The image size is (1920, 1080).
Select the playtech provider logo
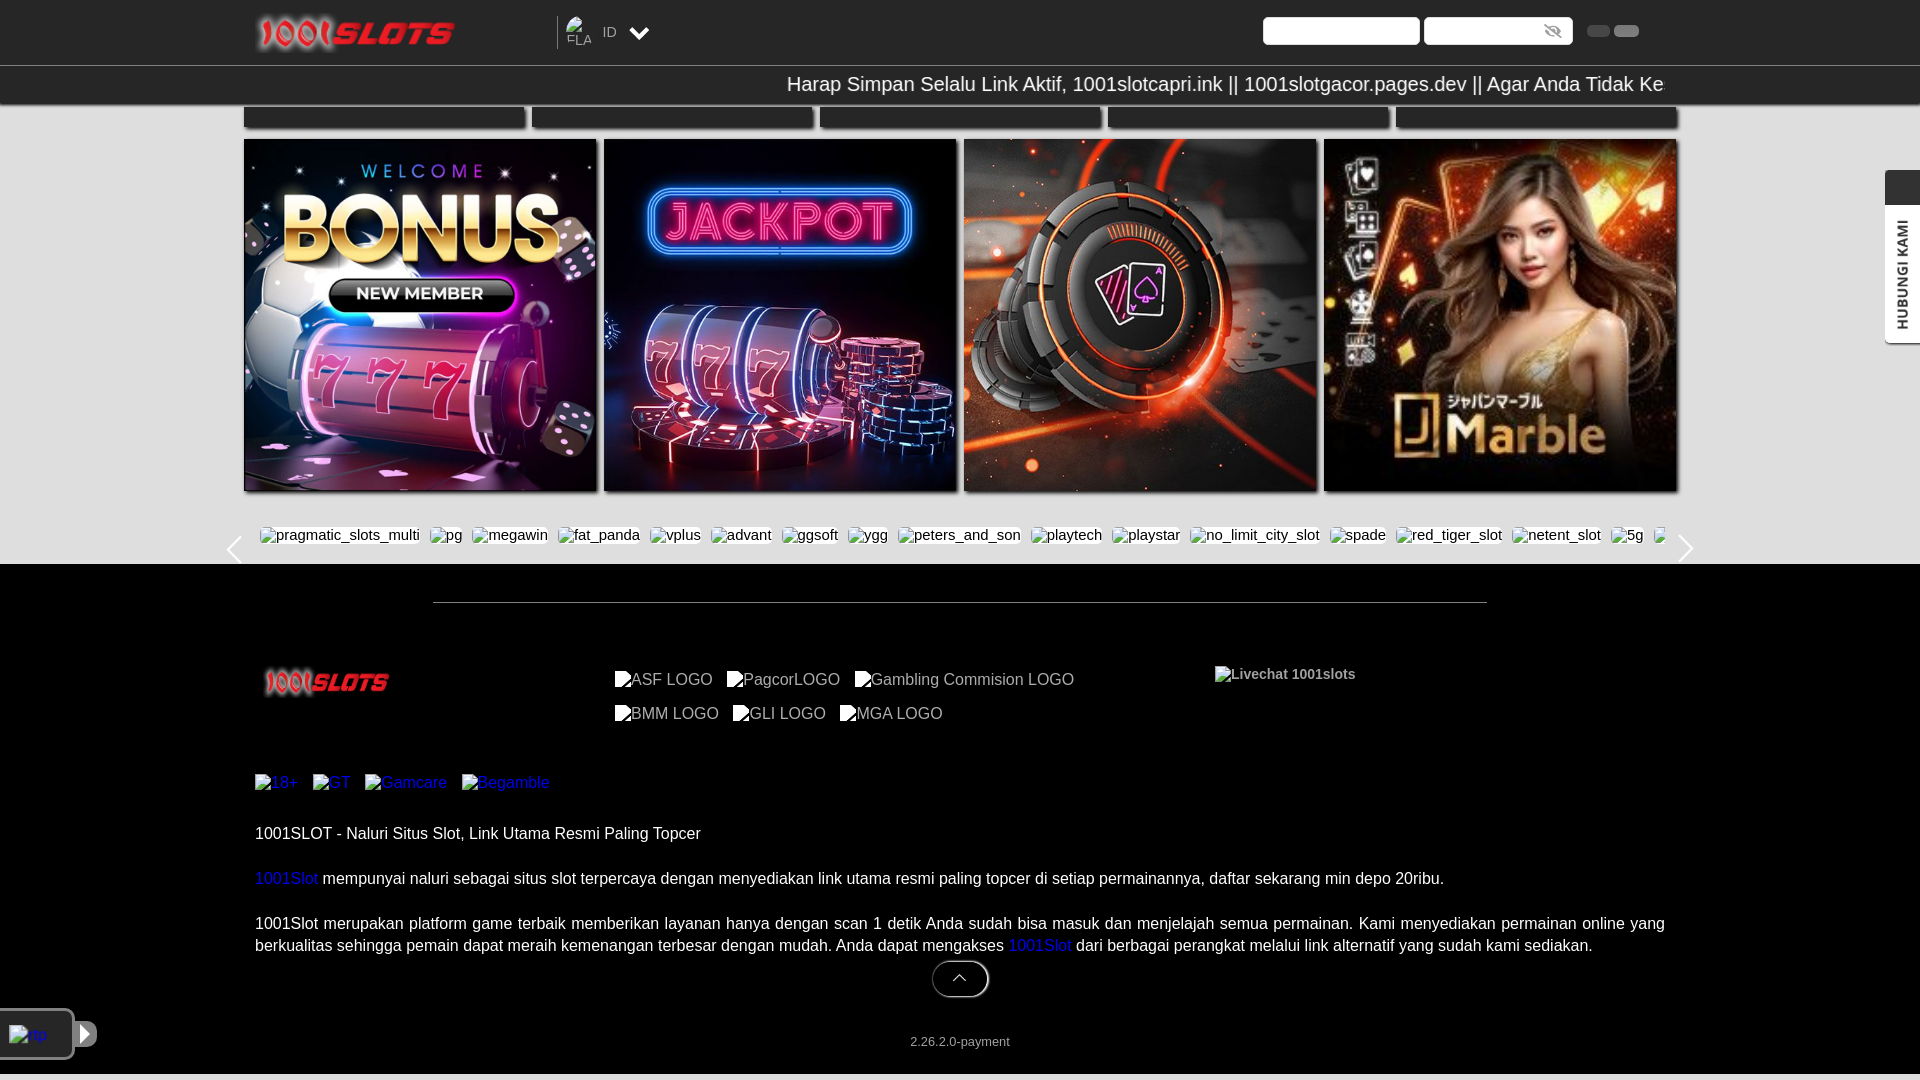click(x=1066, y=535)
